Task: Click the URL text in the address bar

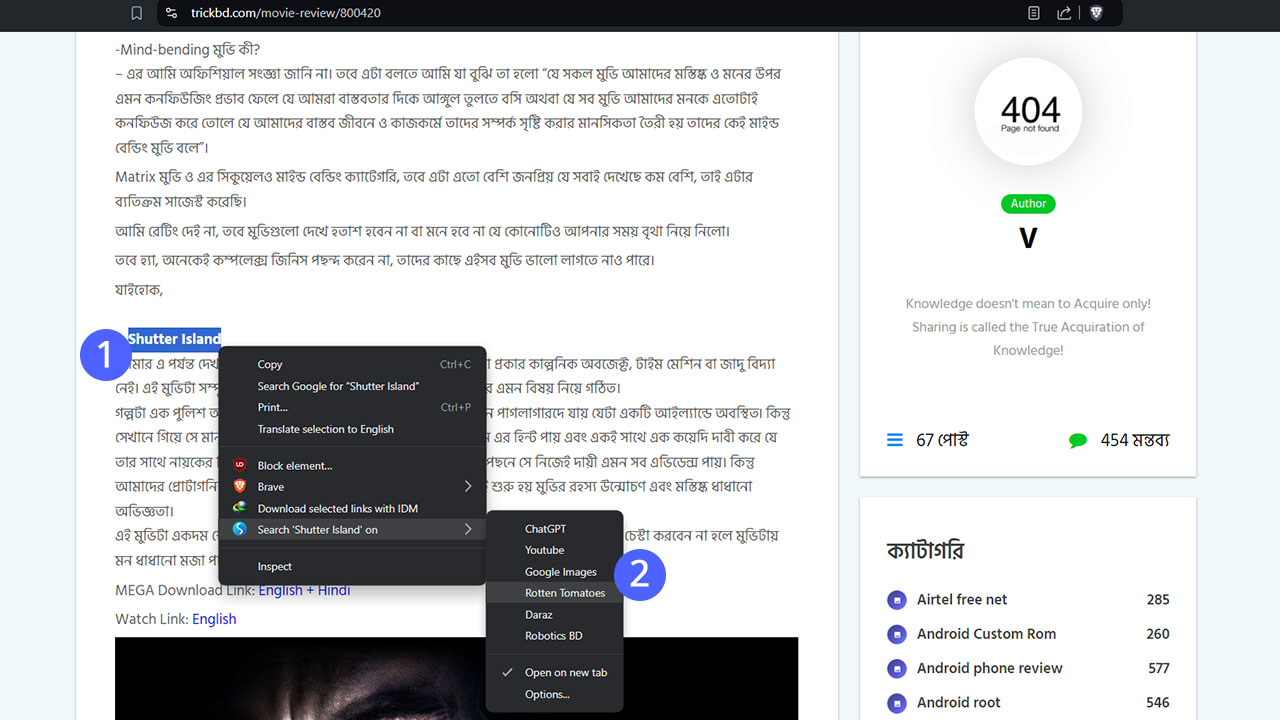Action: point(286,13)
